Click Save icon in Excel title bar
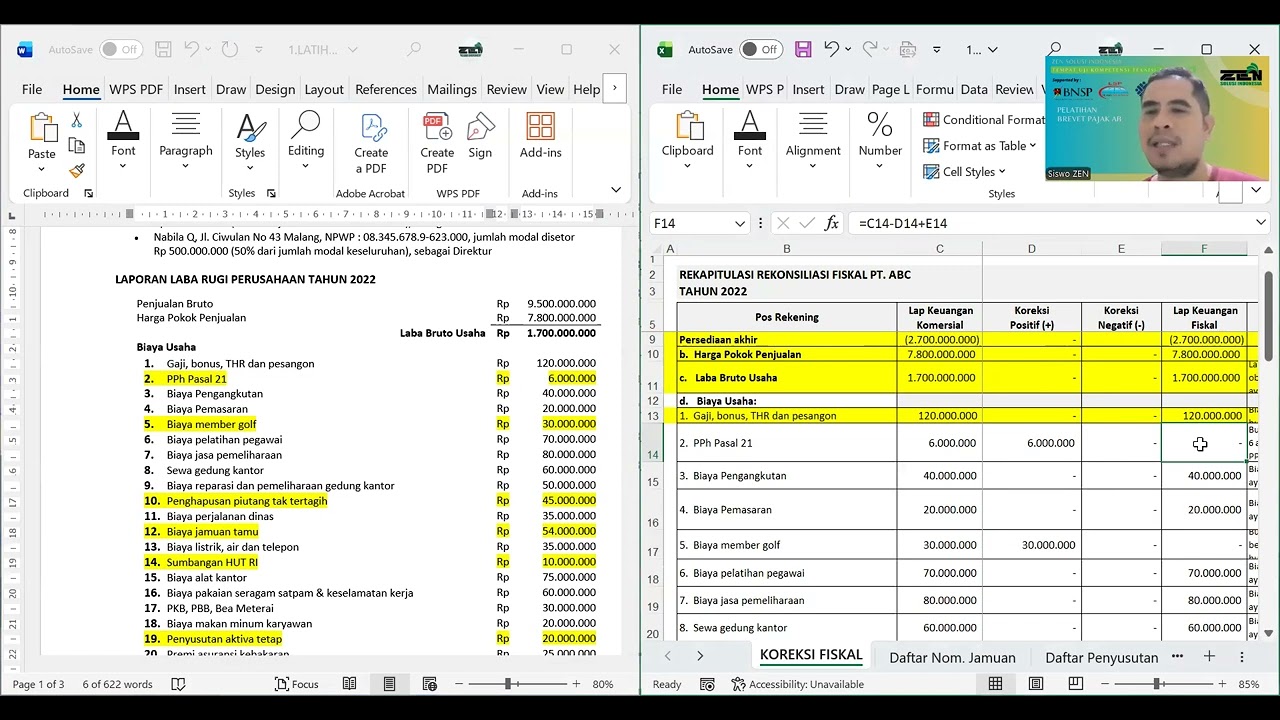The image size is (1280, 720). (803, 49)
